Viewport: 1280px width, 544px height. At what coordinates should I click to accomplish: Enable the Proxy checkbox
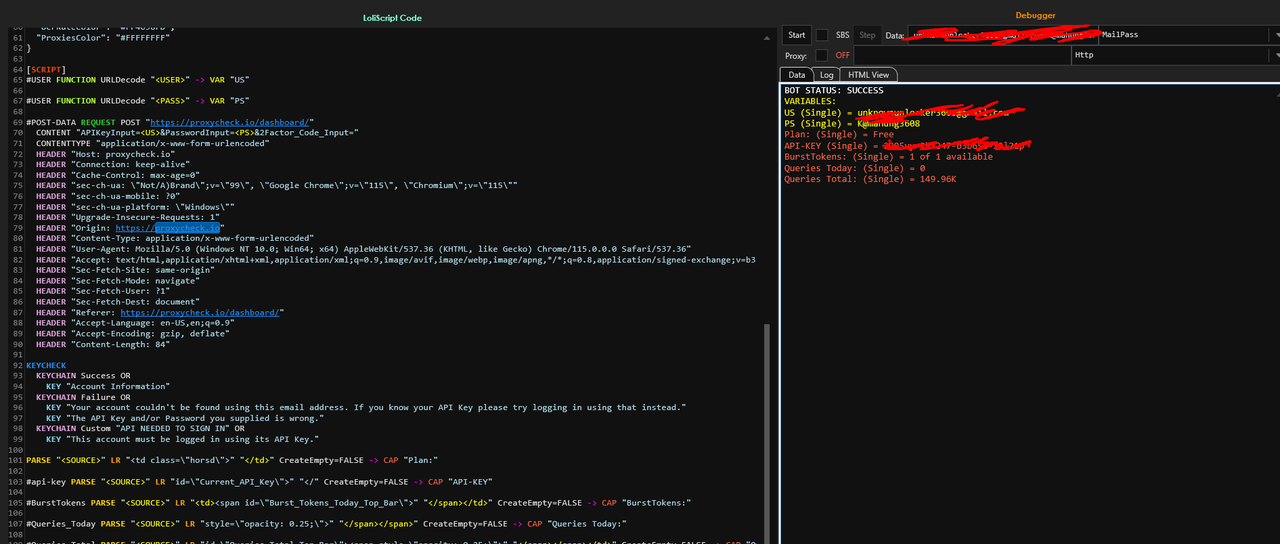coord(822,55)
